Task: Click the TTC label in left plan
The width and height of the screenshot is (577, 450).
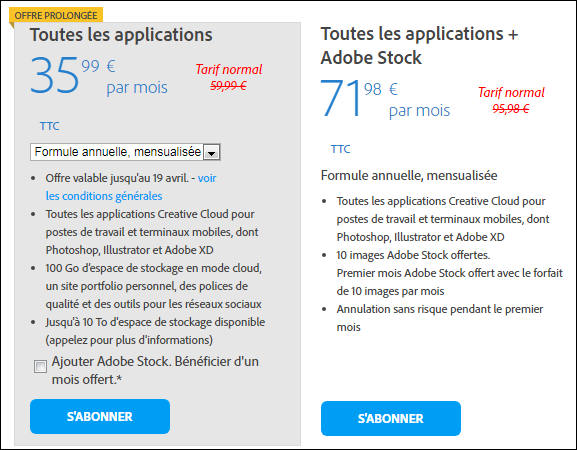Action: [49, 126]
